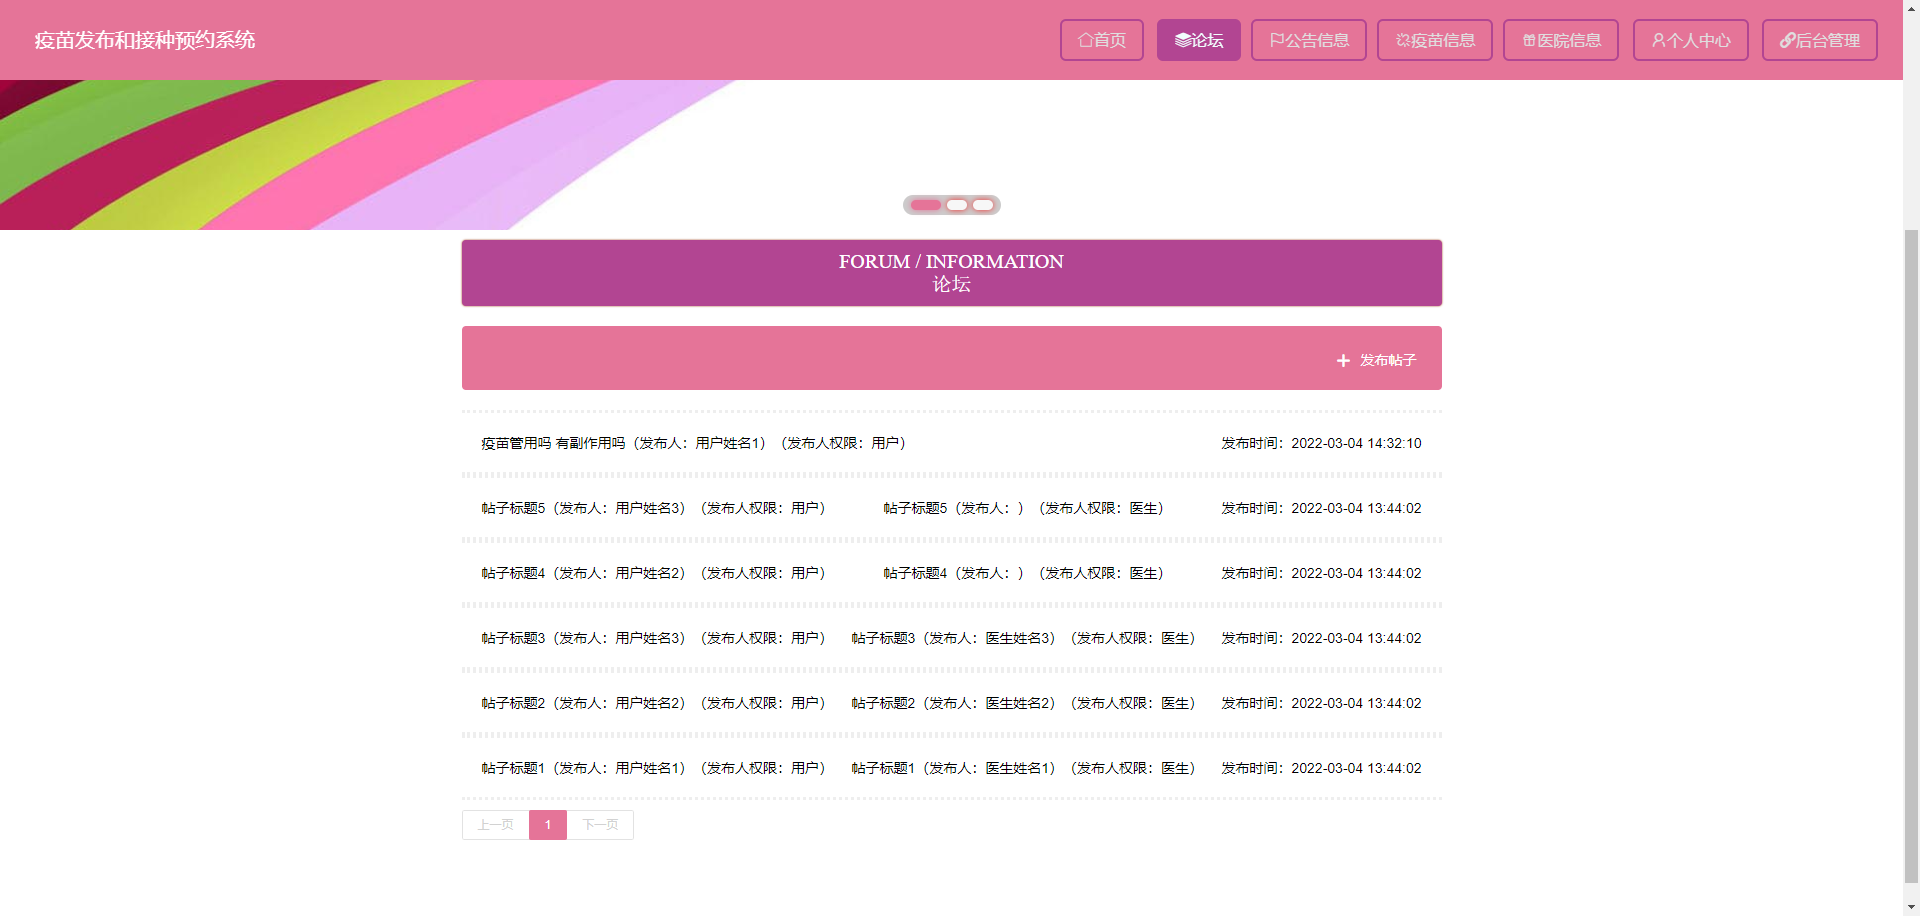The image size is (1920, 916).
Task: Click the timestamp 2022-03-04 14:32:10
Action: click(1356, 443)
